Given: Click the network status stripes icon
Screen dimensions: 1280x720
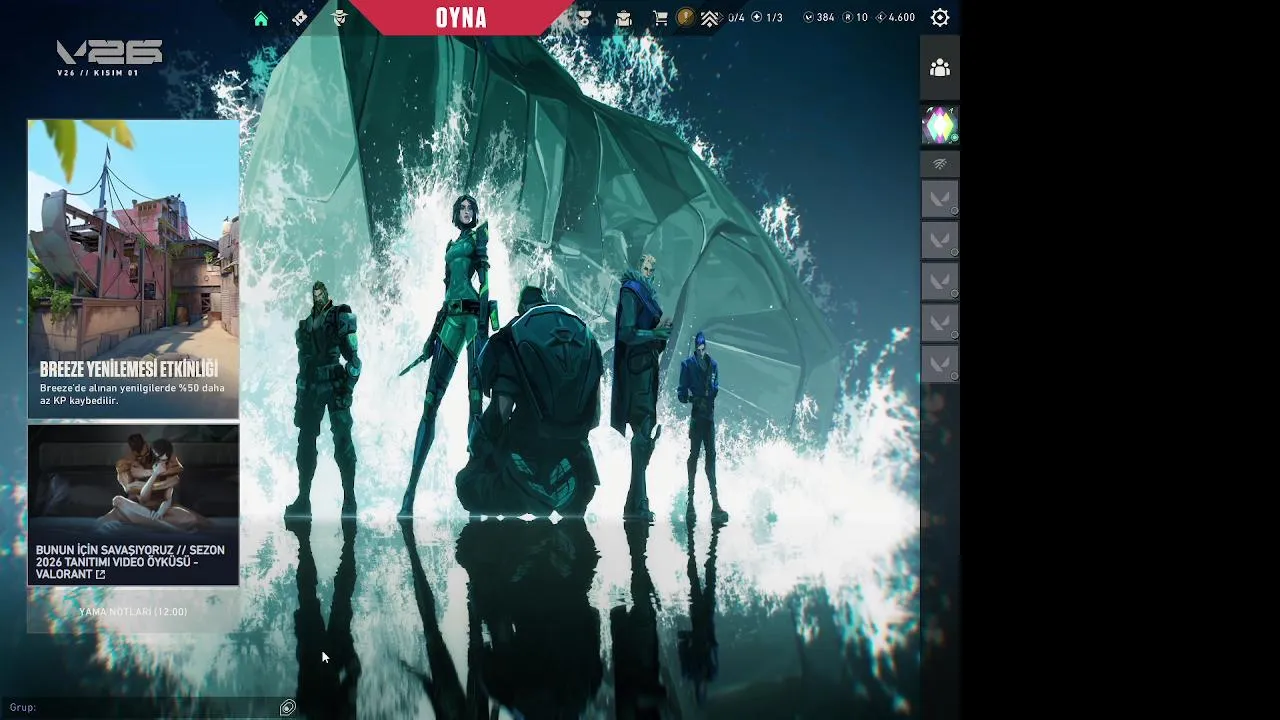Looking at the screenshot, I should [940, 164].
